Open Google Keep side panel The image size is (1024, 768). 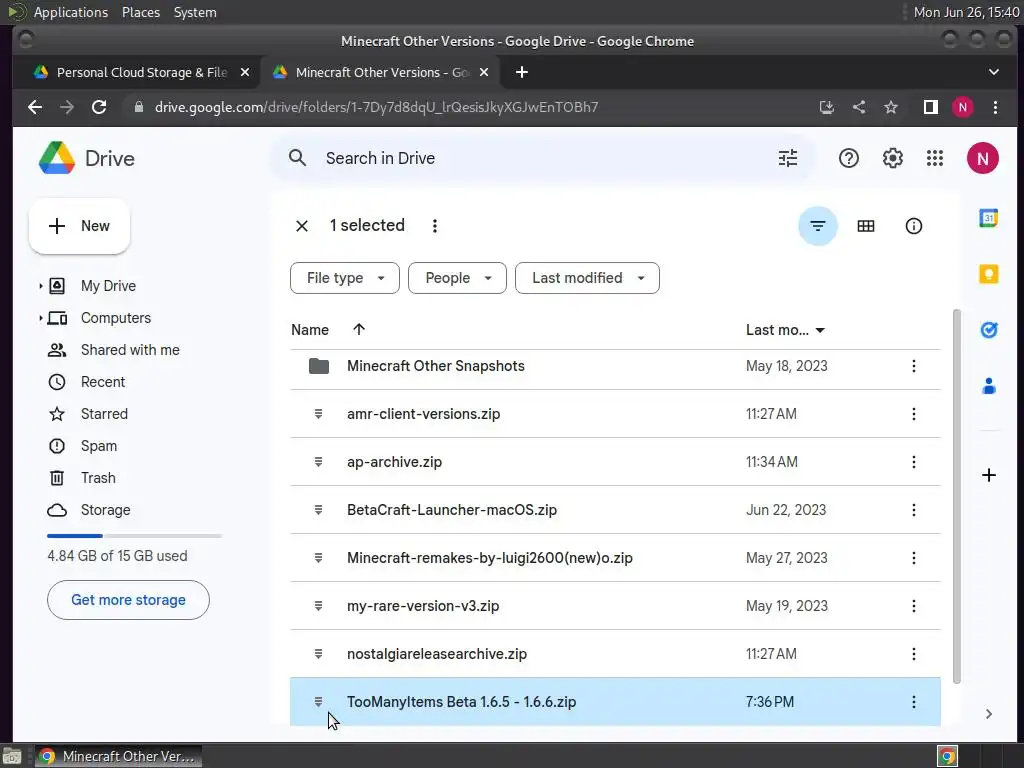[x=989, y=274]
